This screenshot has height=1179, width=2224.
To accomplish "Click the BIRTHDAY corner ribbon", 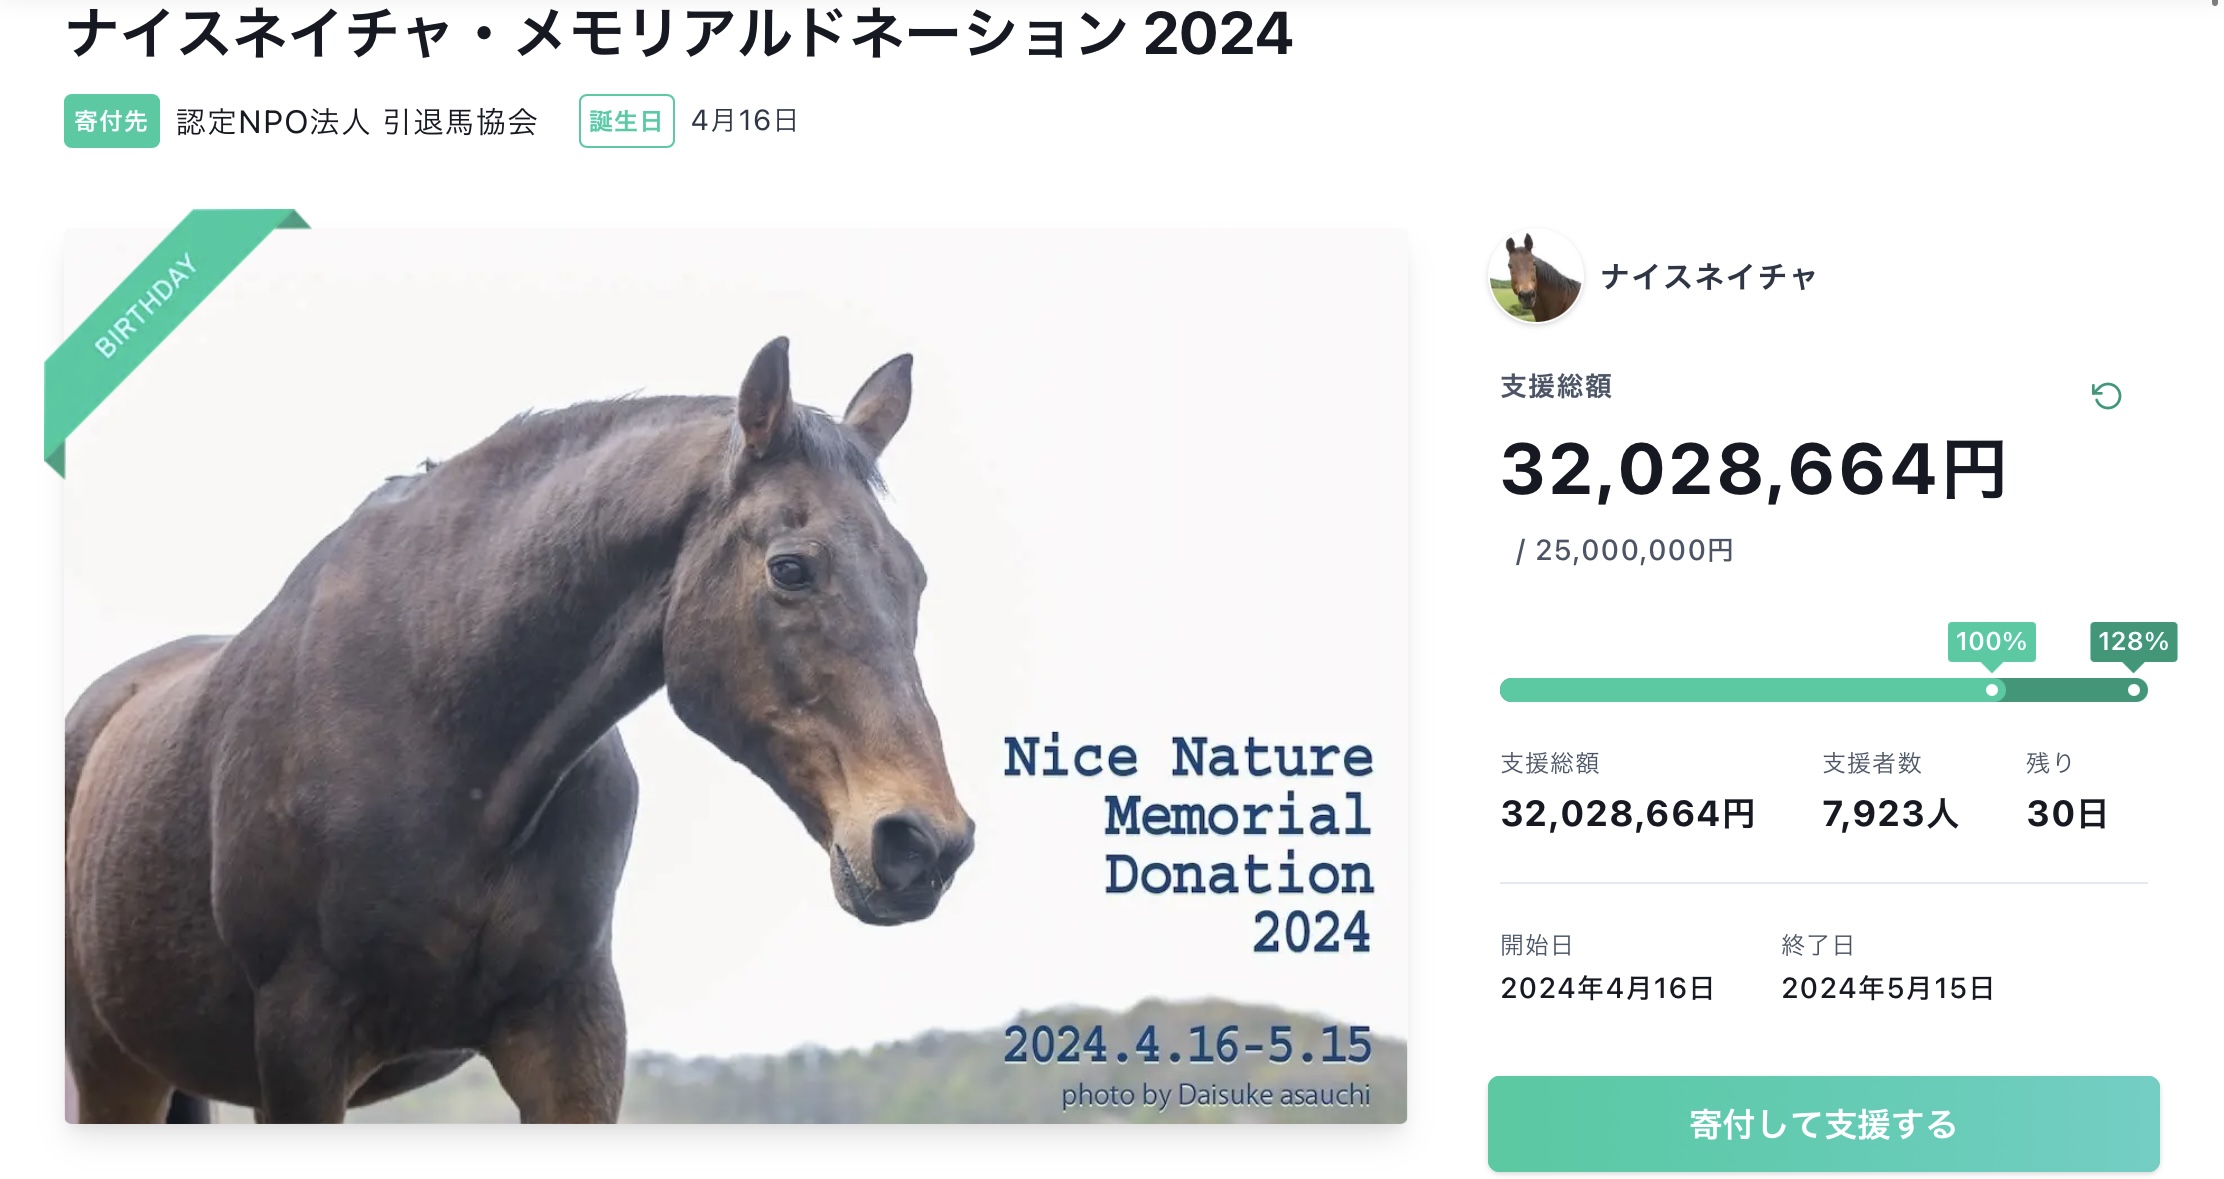I will 146,305.
